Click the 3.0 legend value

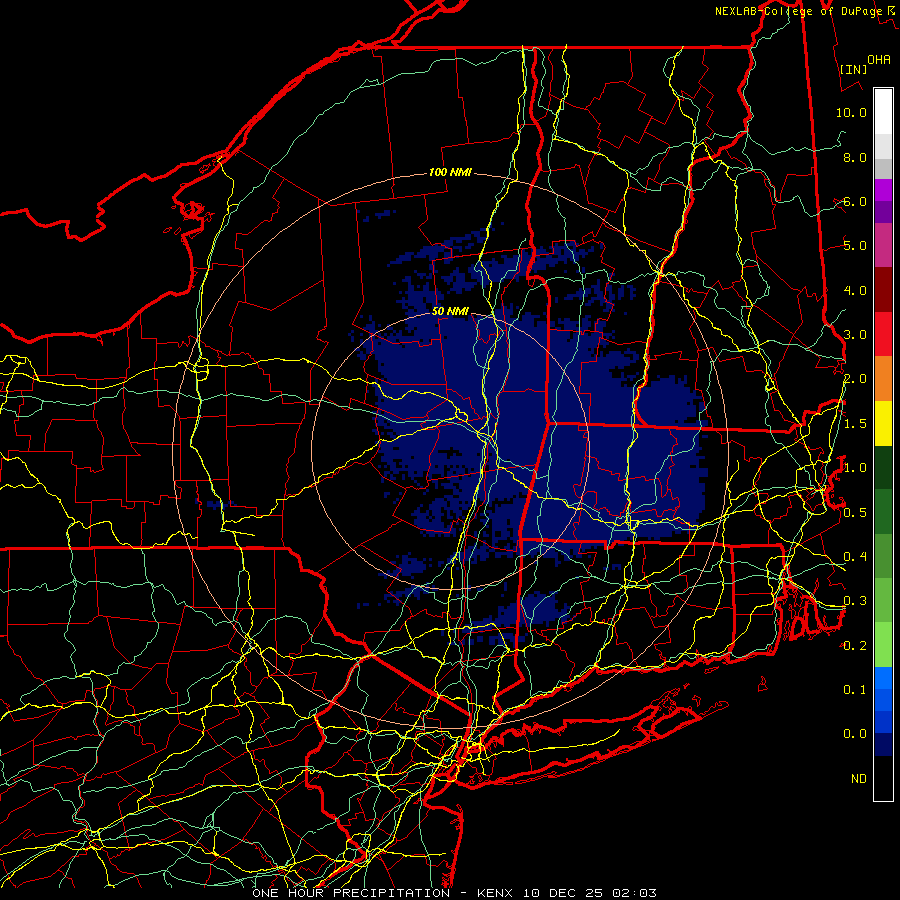[855, 335]
